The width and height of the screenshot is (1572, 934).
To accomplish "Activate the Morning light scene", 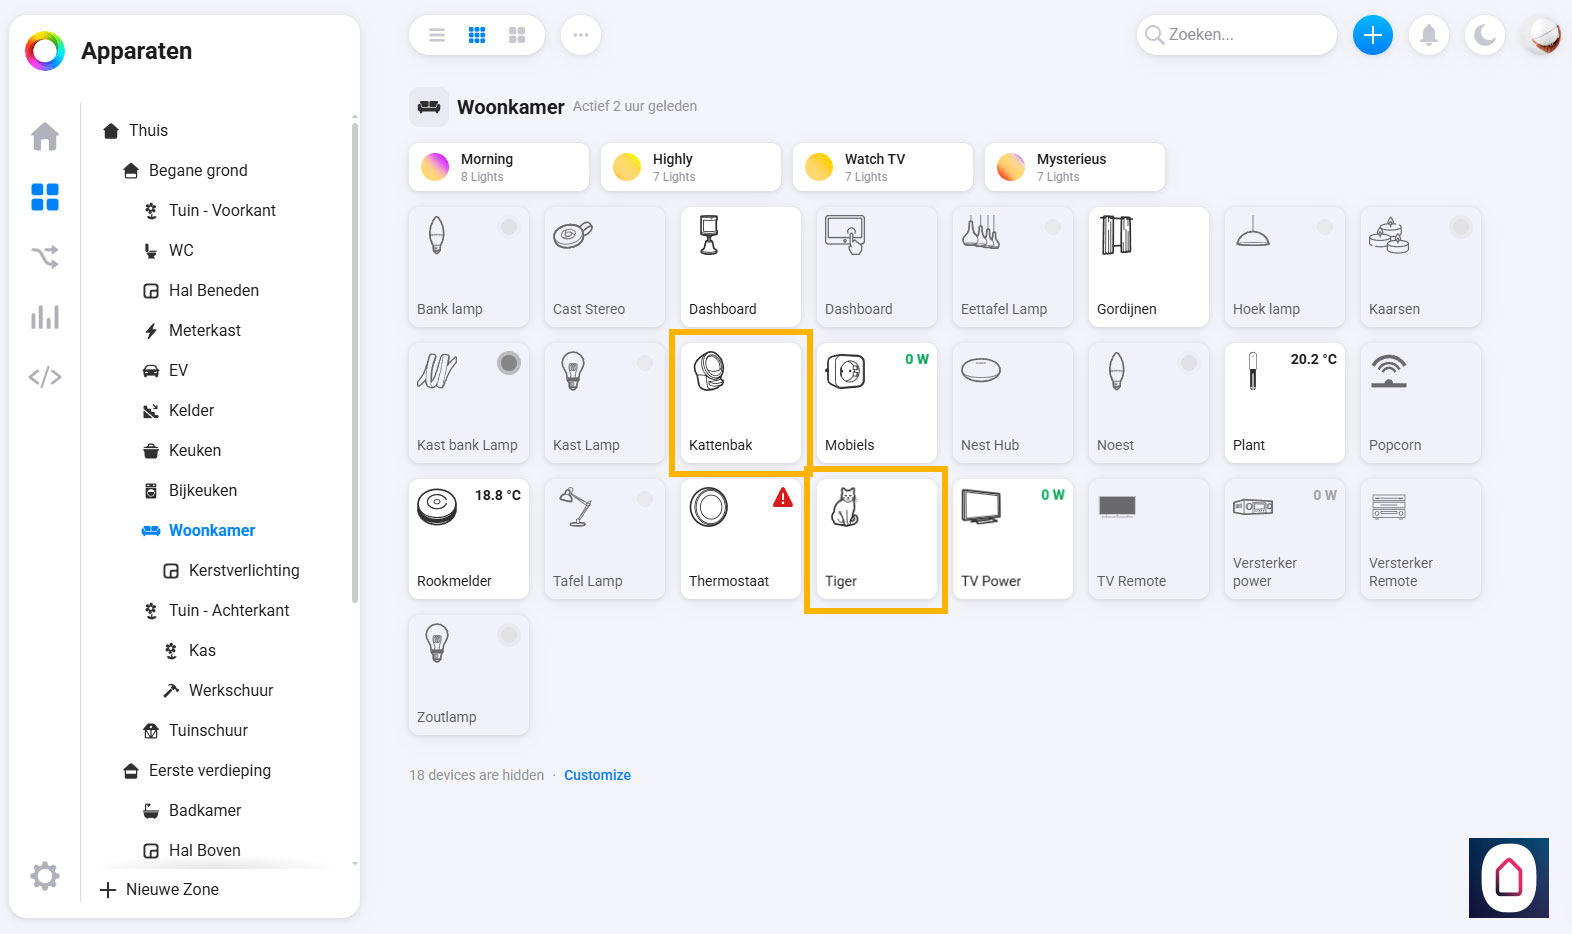I will [x=499, y=167].
